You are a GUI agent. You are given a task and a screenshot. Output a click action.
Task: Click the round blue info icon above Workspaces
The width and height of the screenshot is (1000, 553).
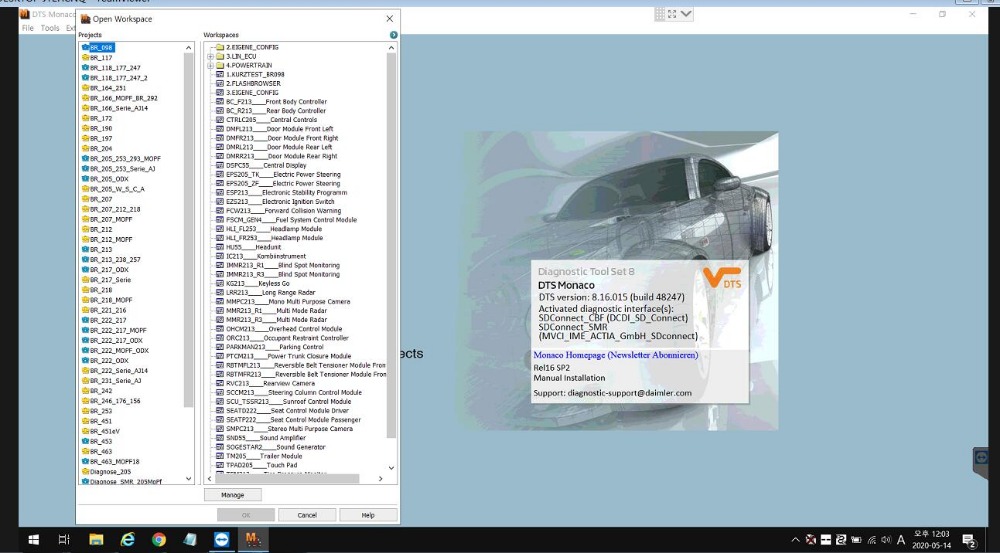393,35
